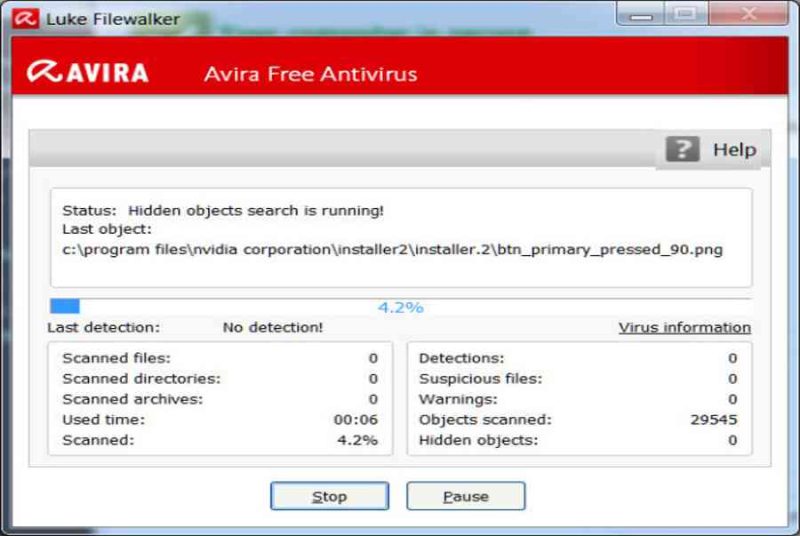Pause the scan
Image resolution: width=800 pixels, height=536 pixels.
[x=466, y=496]
